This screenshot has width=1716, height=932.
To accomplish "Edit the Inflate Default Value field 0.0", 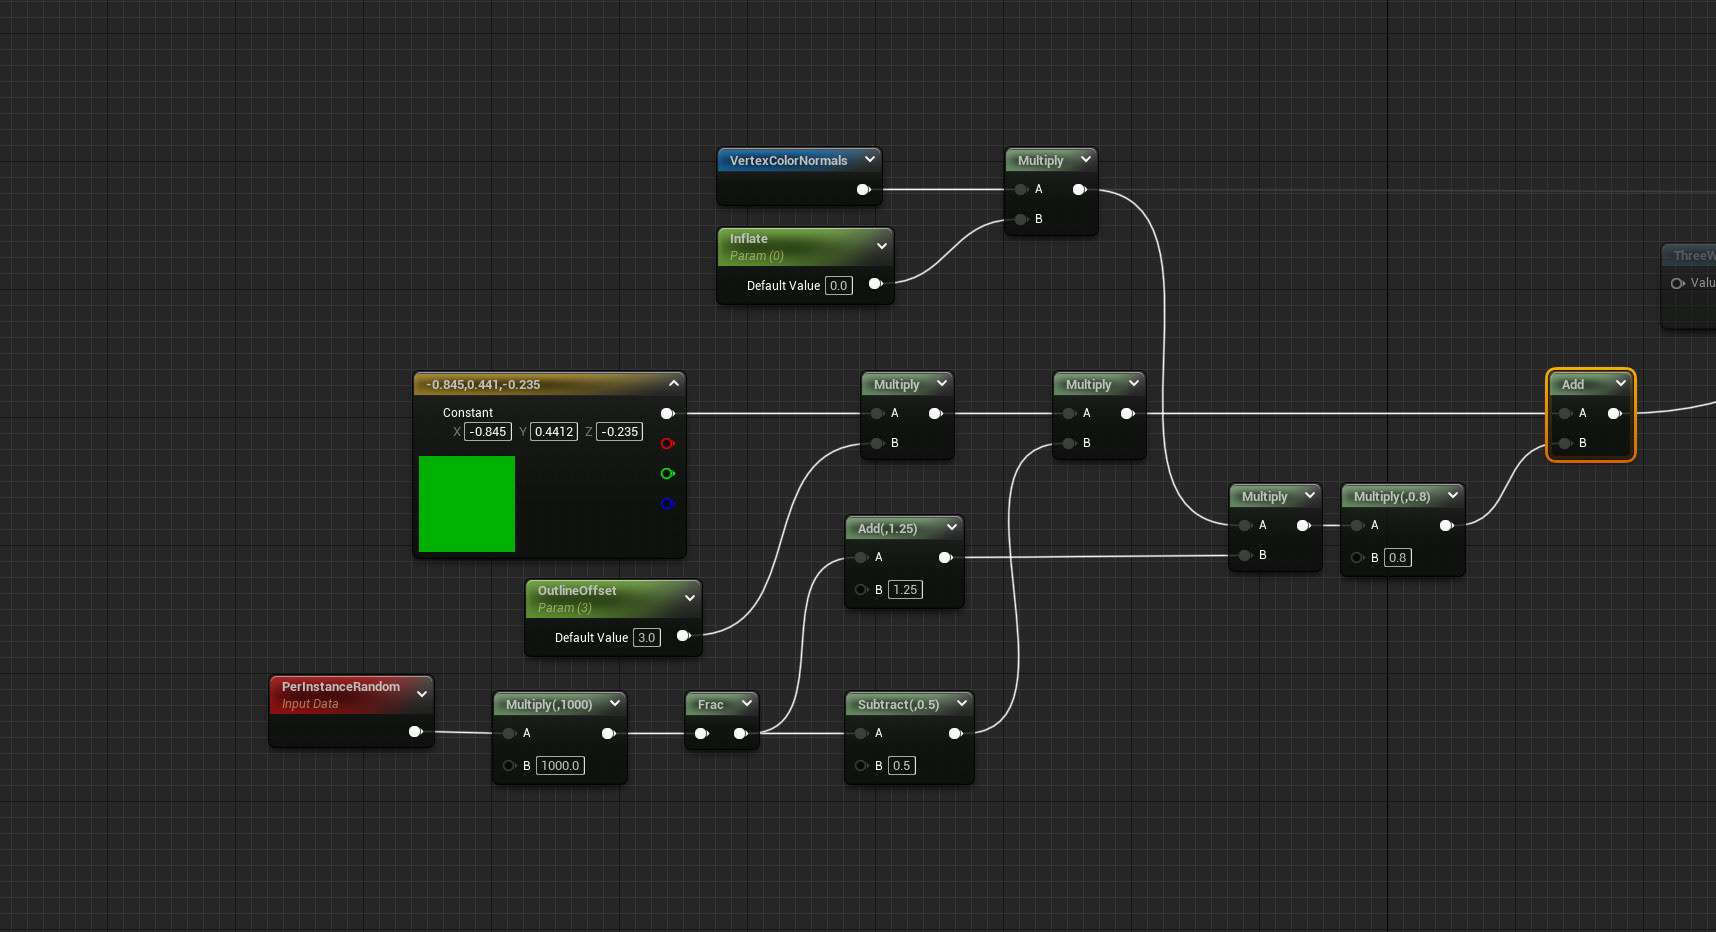I will [839, 285].
